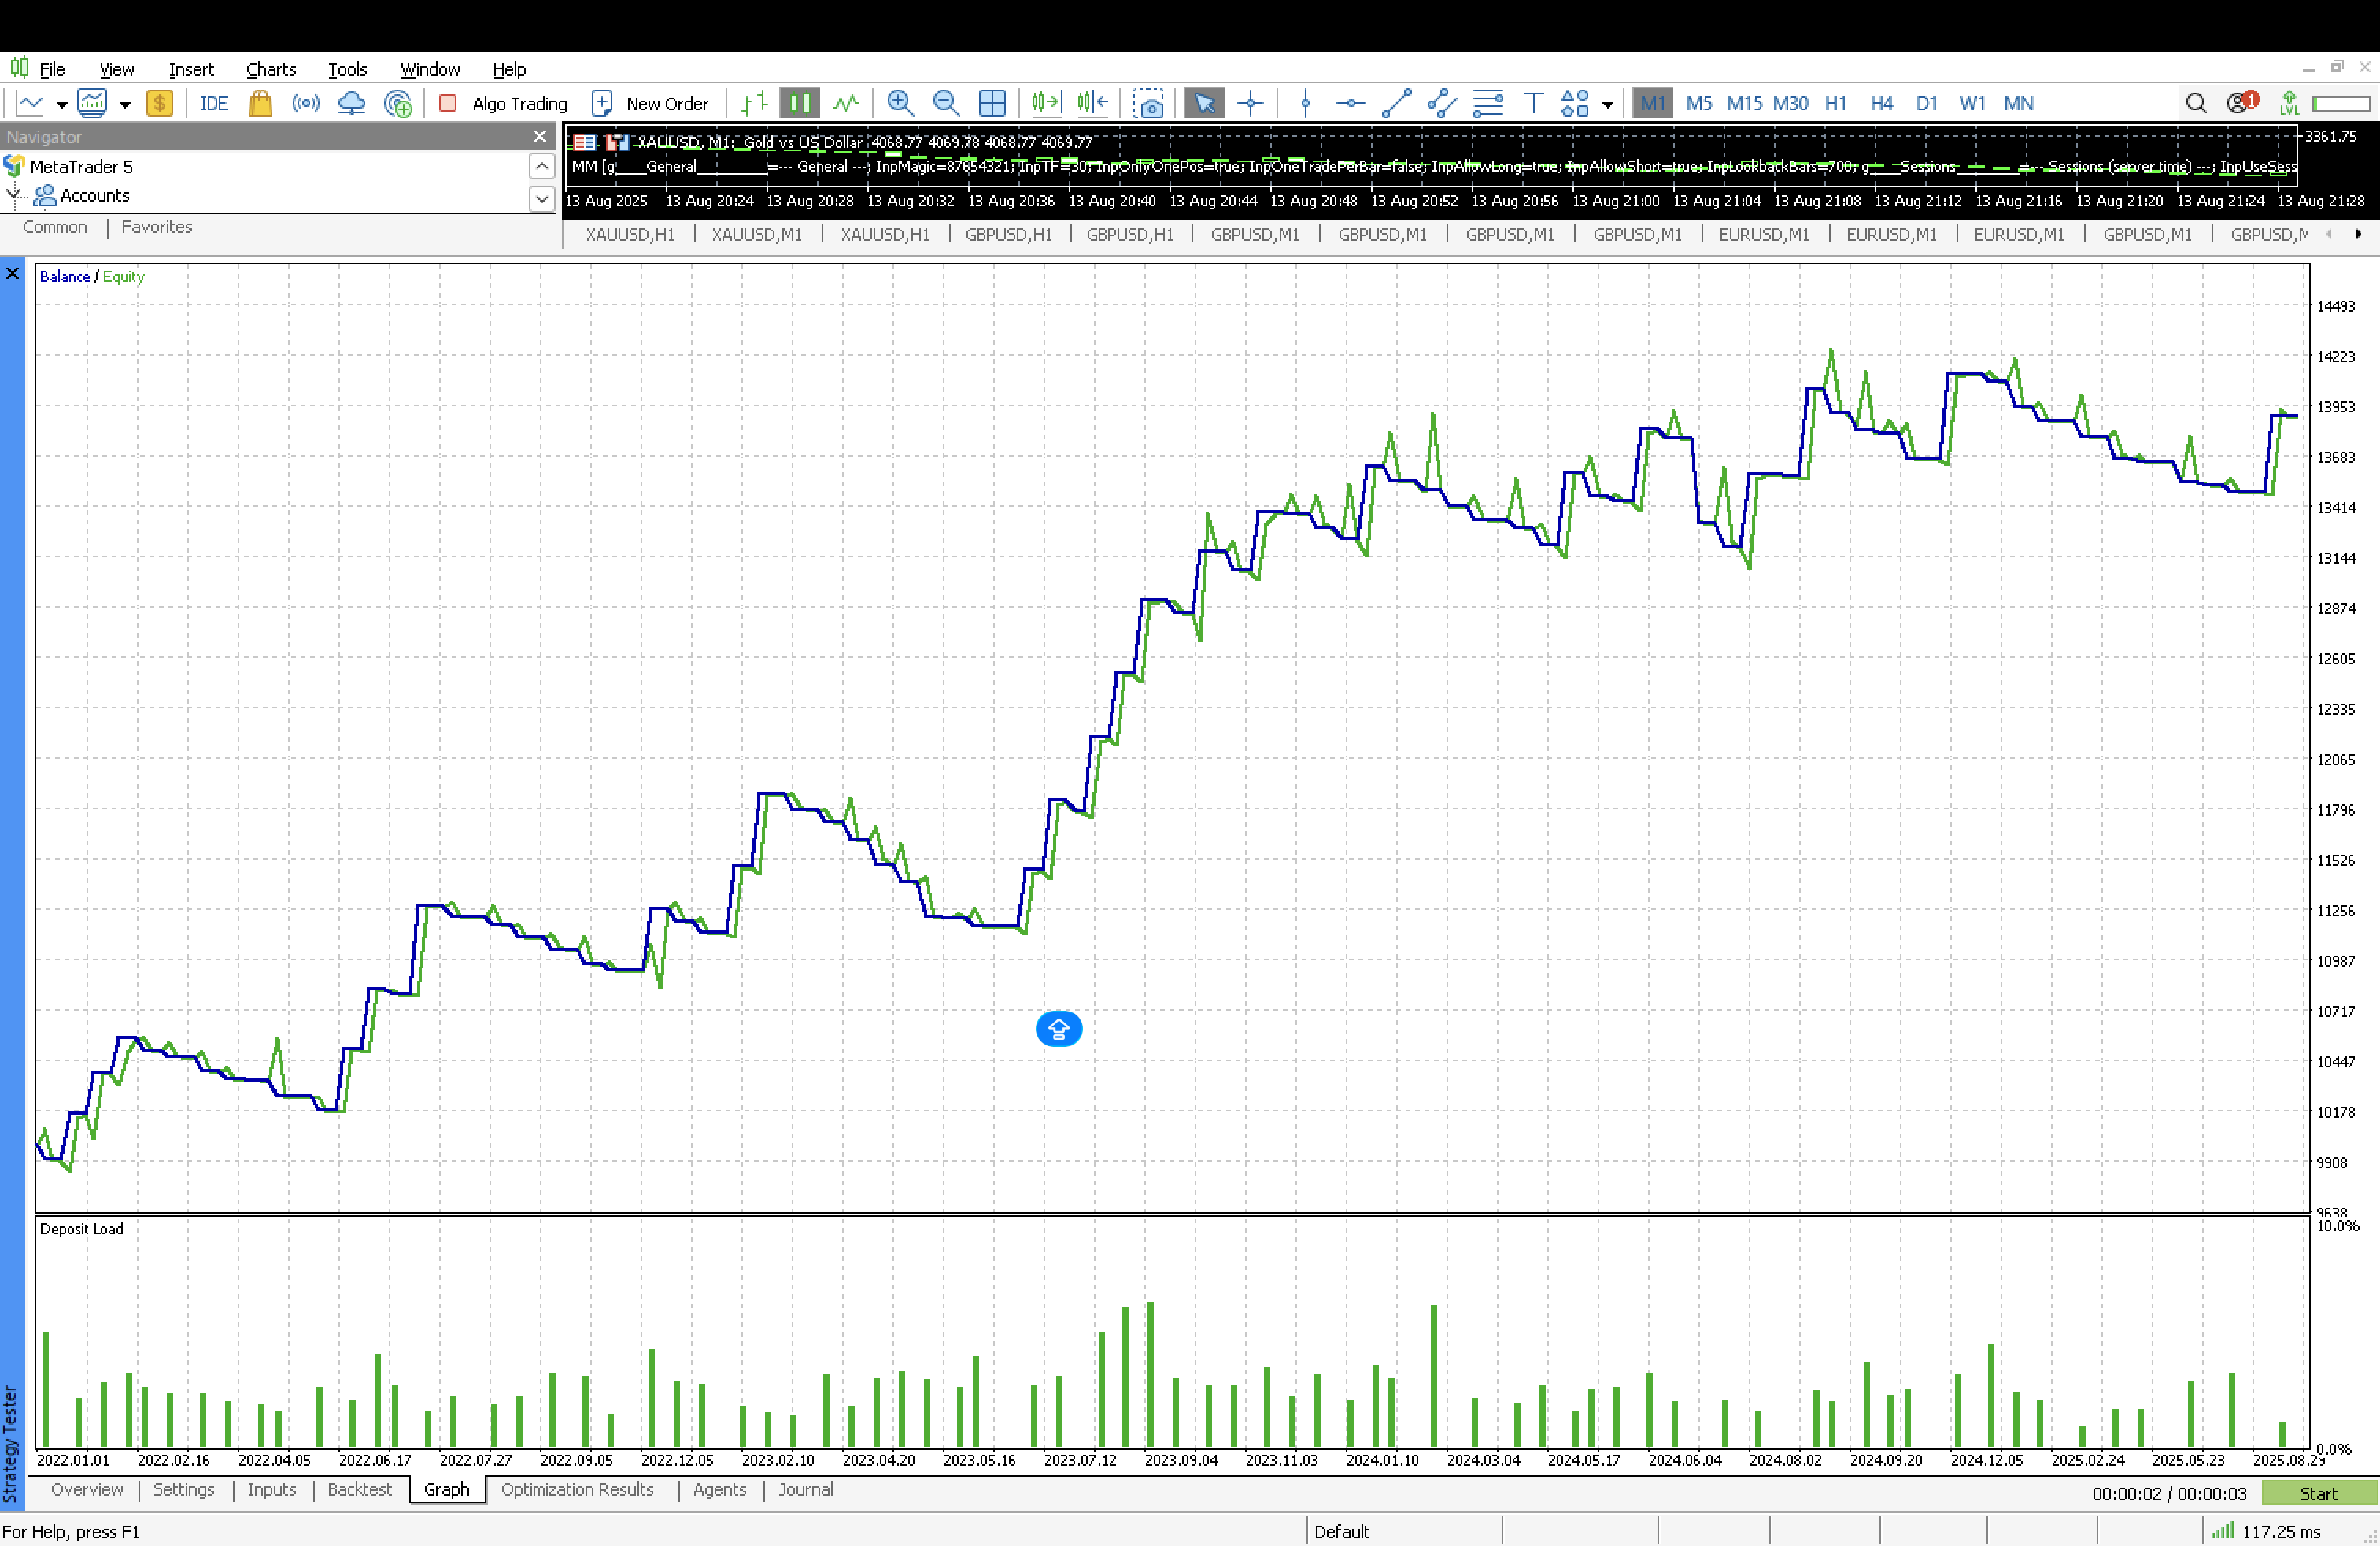The width and height of the screenshot is (2380, 1546).
Task: Select the Fibonacci retracement tool
Action: pyautogui.click(x=1488, y=103)
